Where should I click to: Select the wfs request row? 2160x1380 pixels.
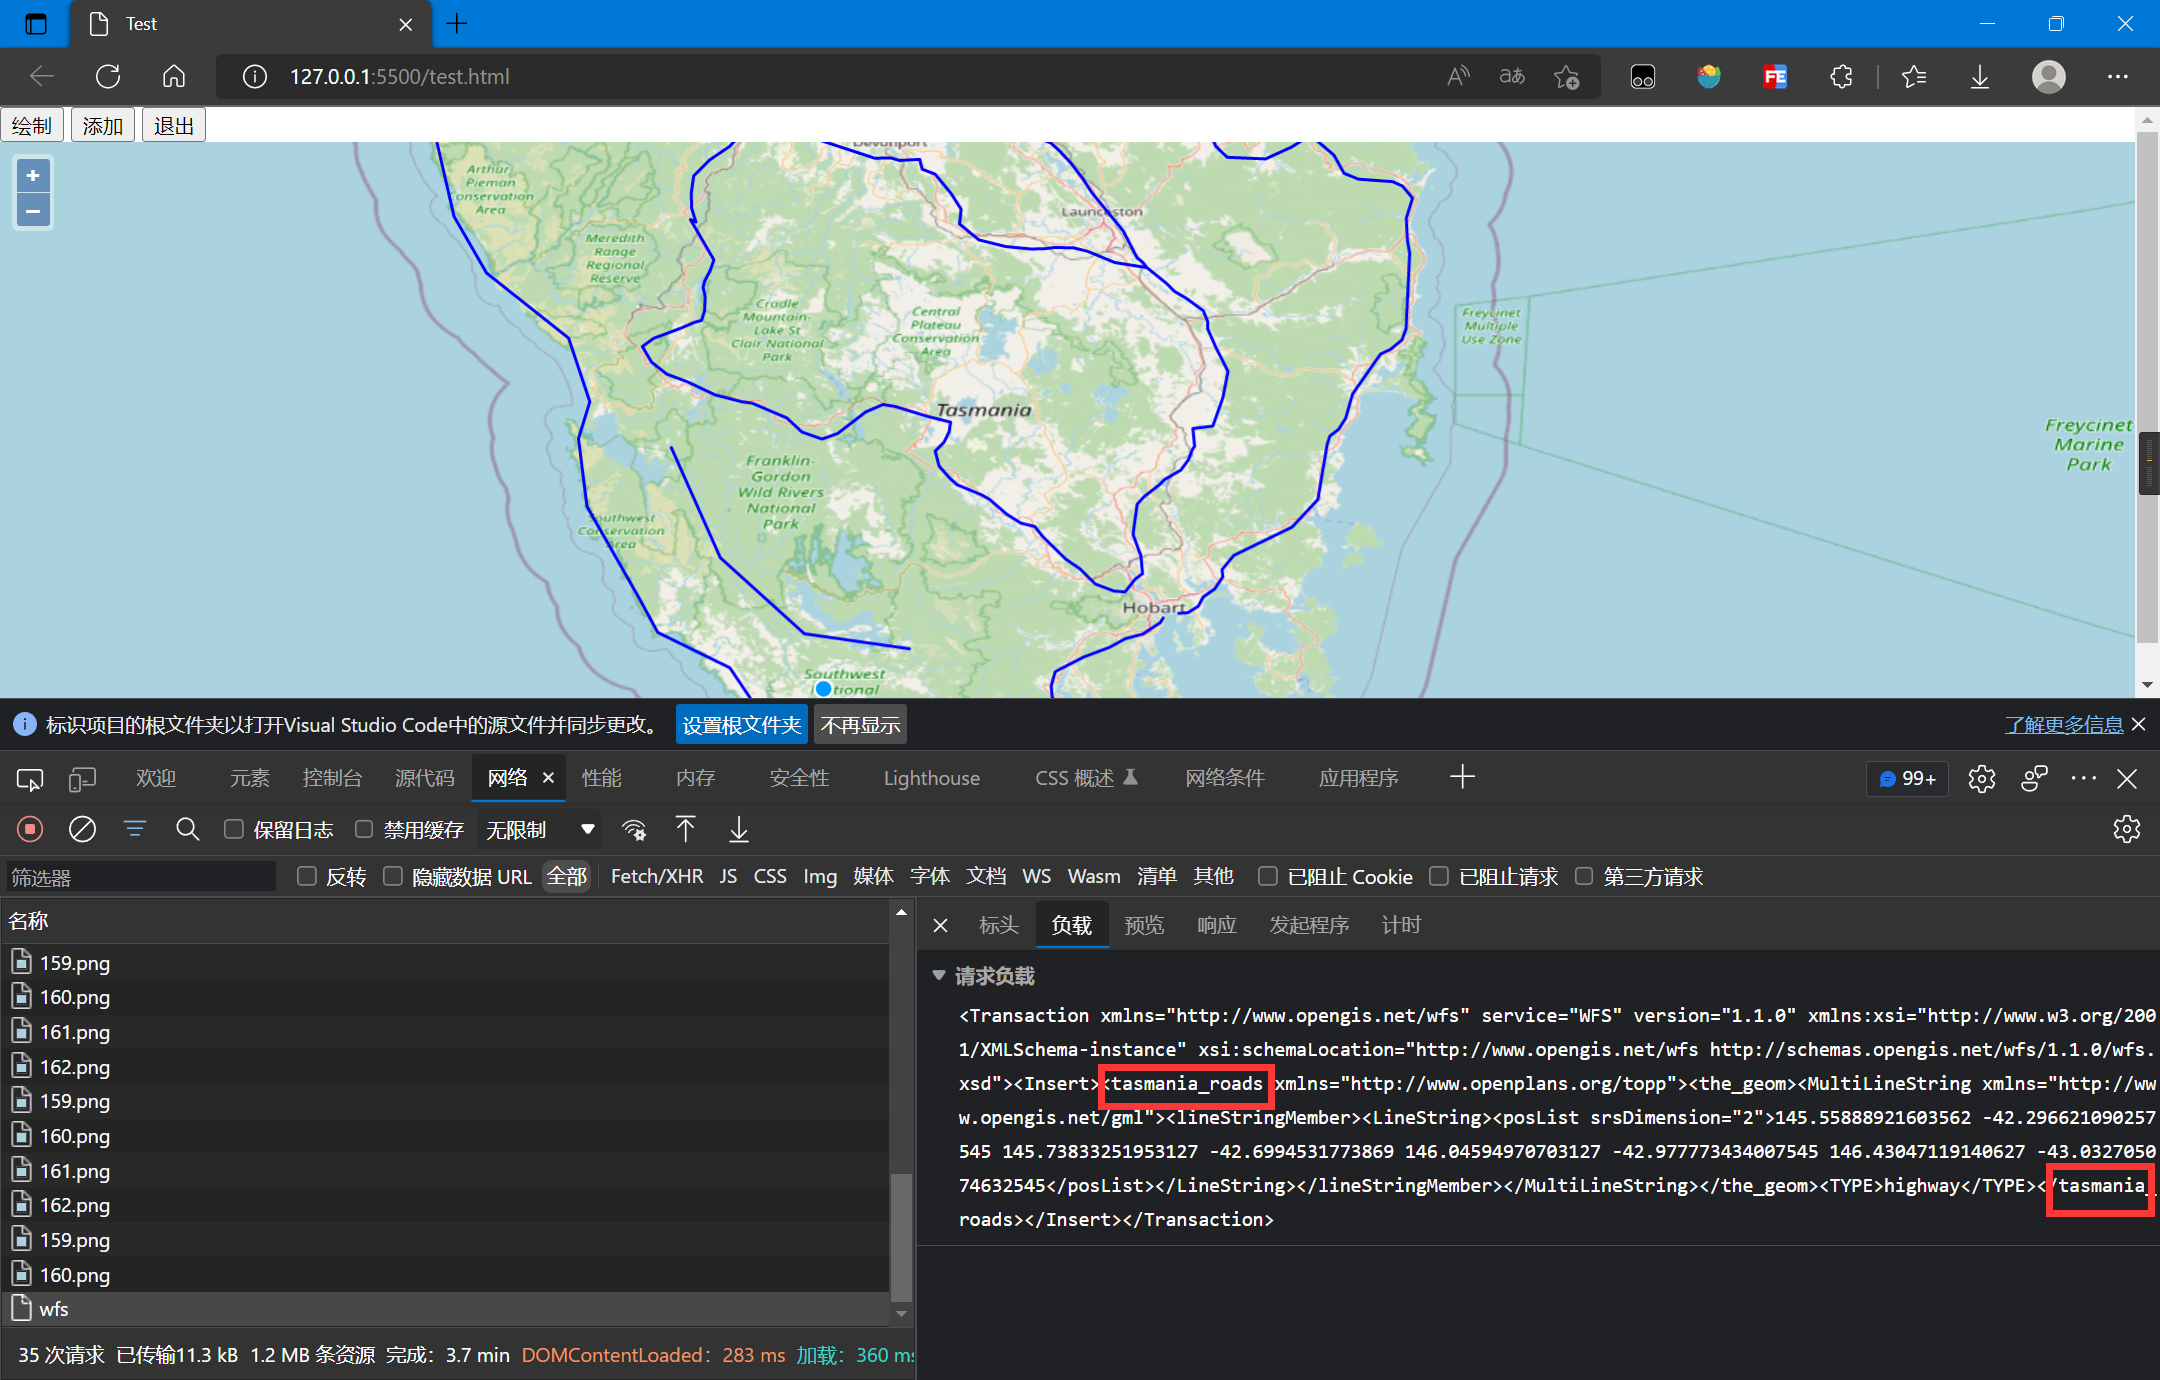pyautogui.click(x=446, y=1309)
